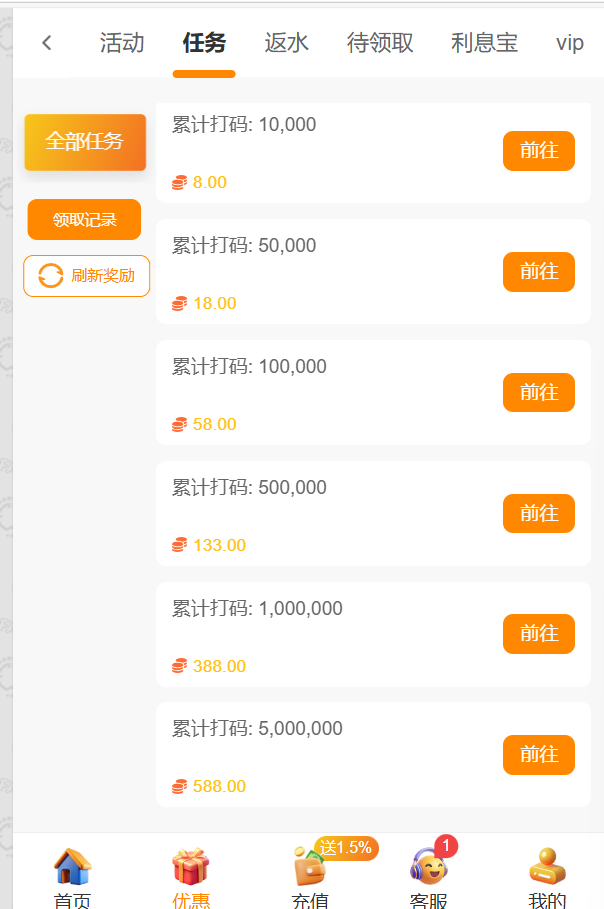This screenshot has height=909, width=604.
Task: Open the 优惠 gift box icon
Action: tap(190, 867)
